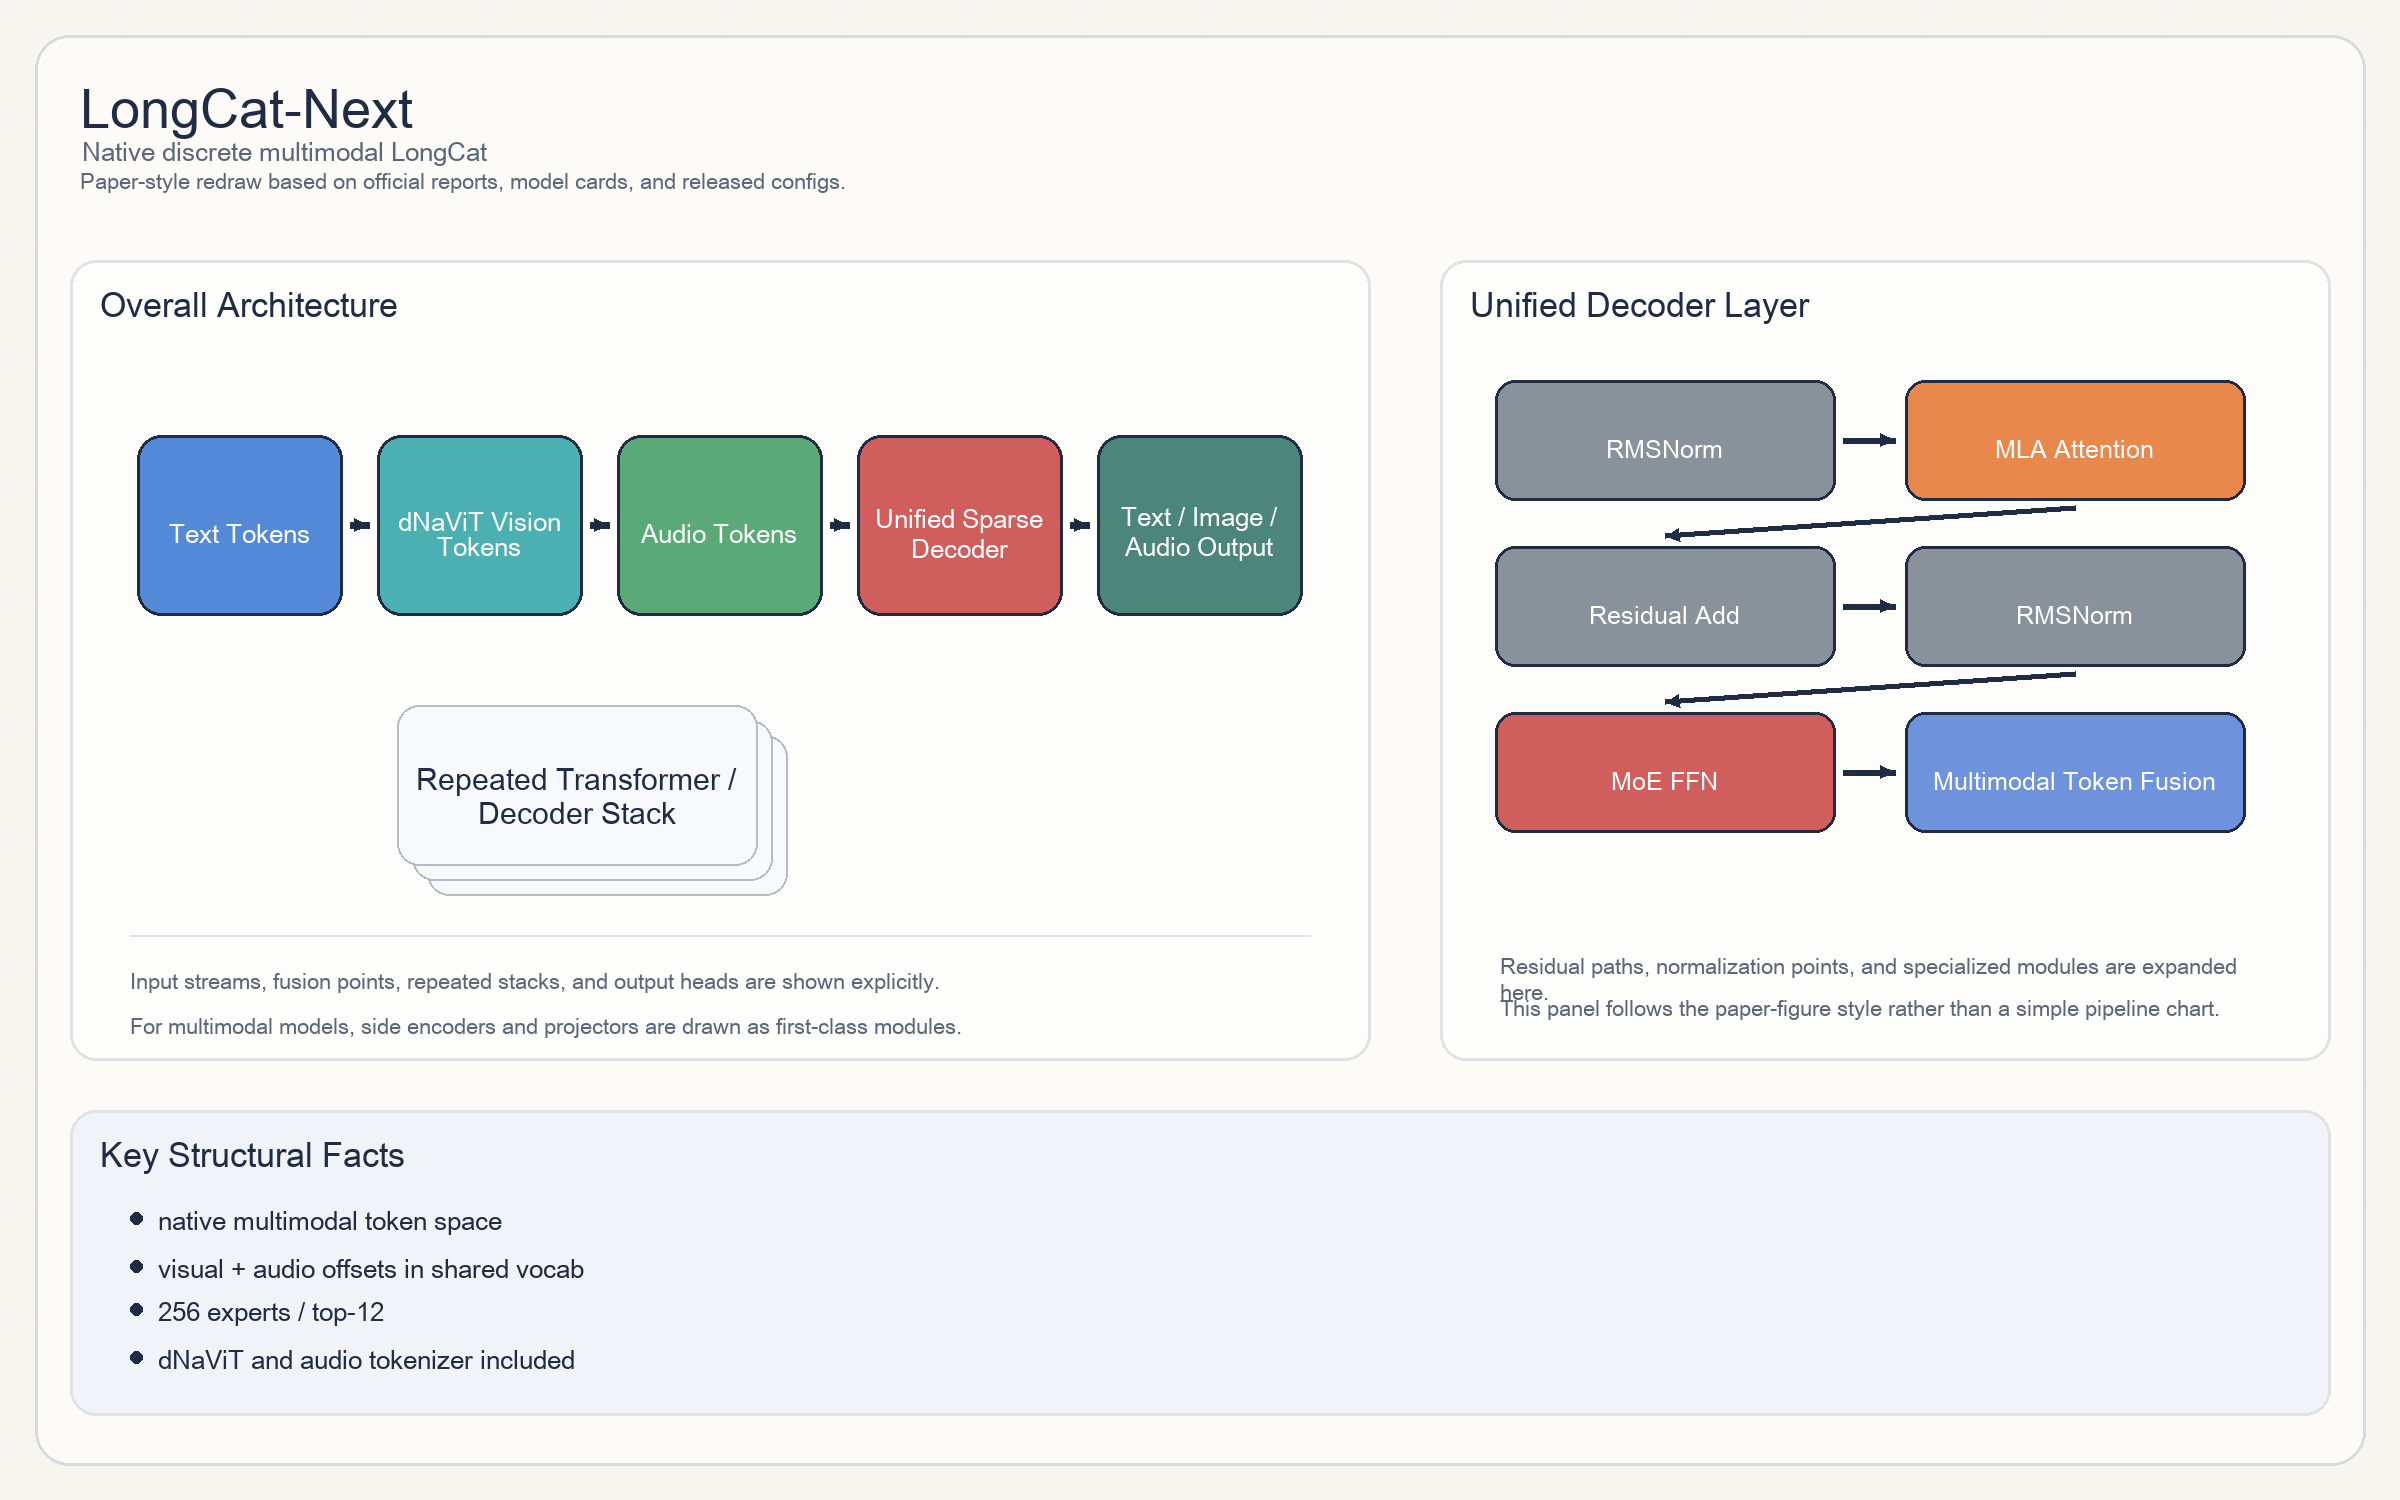
Task: Click the Text / Image / Audio Output block
Action: pyautogui.click(x=1200, y=525)
